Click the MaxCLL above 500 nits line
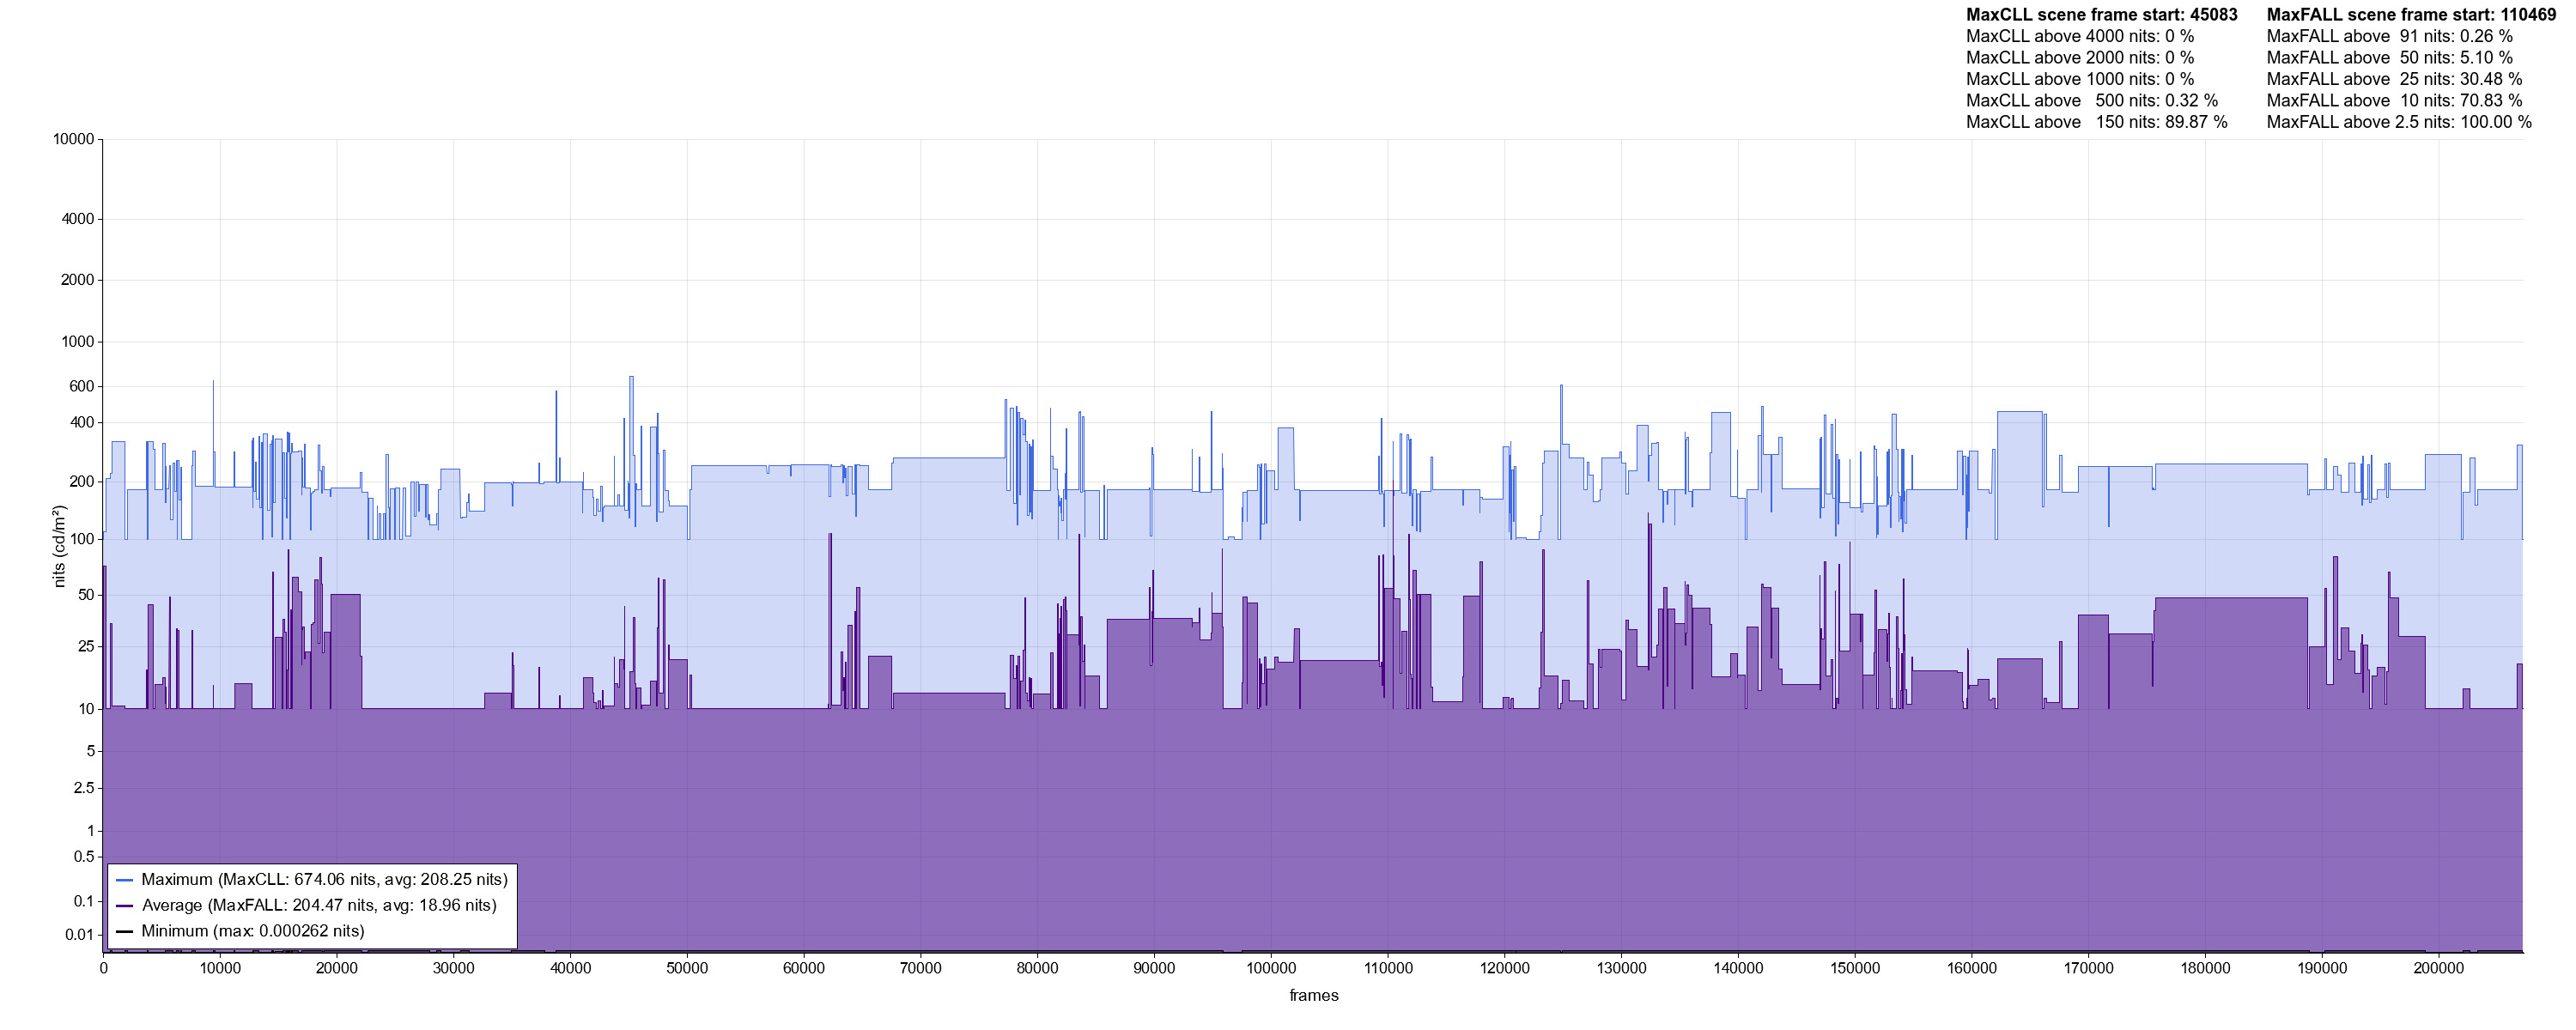Viewport: 2576px width, 1030px height. click(2092, 101)
